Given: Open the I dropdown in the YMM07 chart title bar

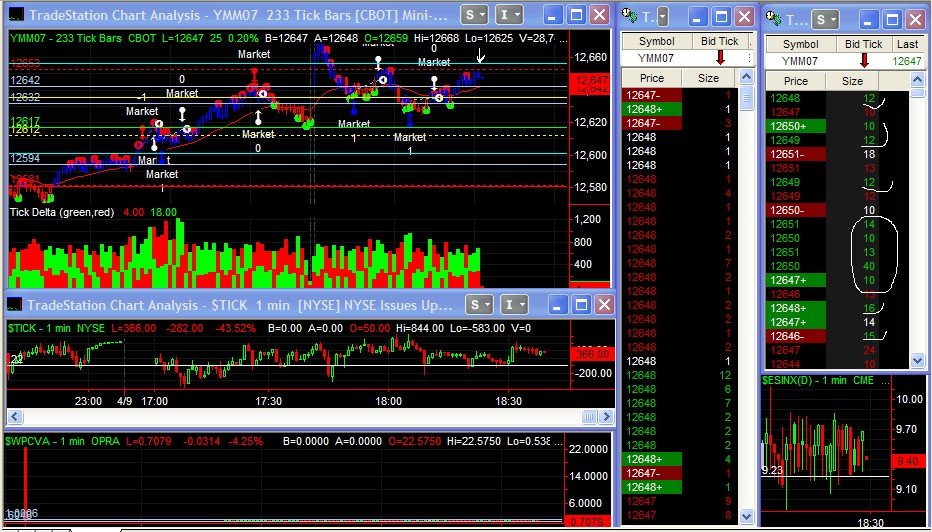Looking at the screenshot, I should point(510,15).
